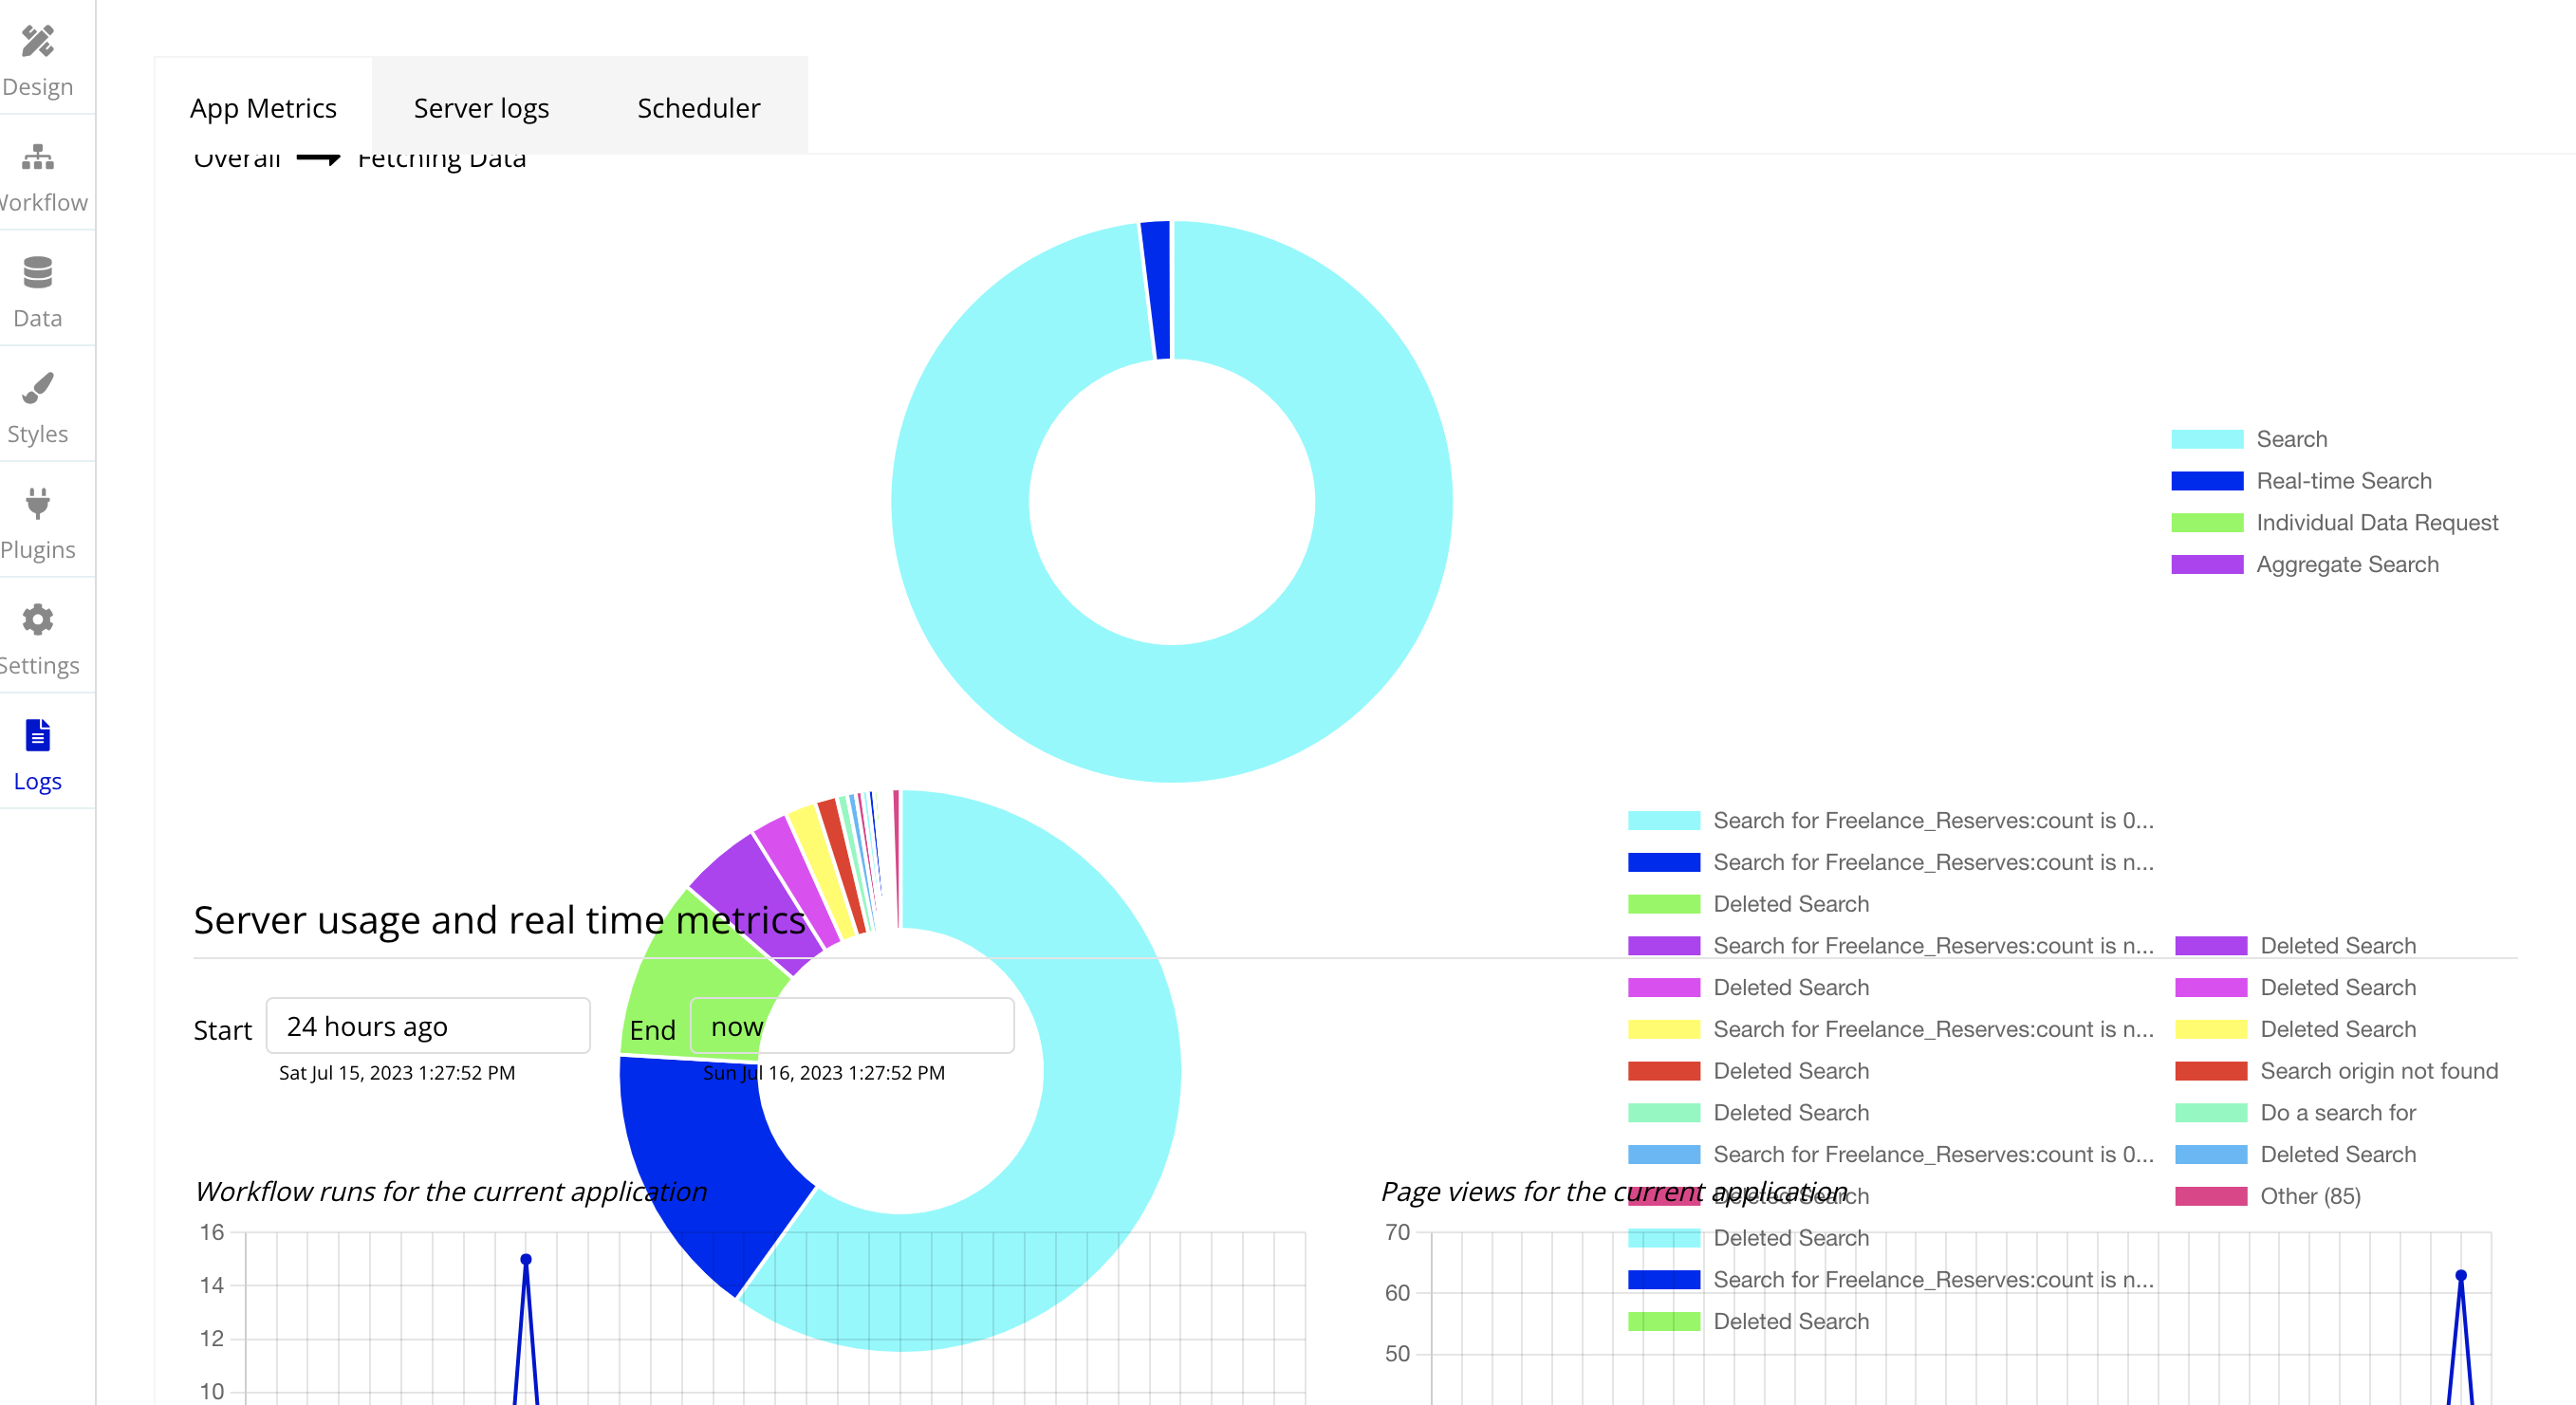The height and width of the screenshot is (1405, 2576).
Task: Open the Settings gear icon
Action: (x=38, y=619)
